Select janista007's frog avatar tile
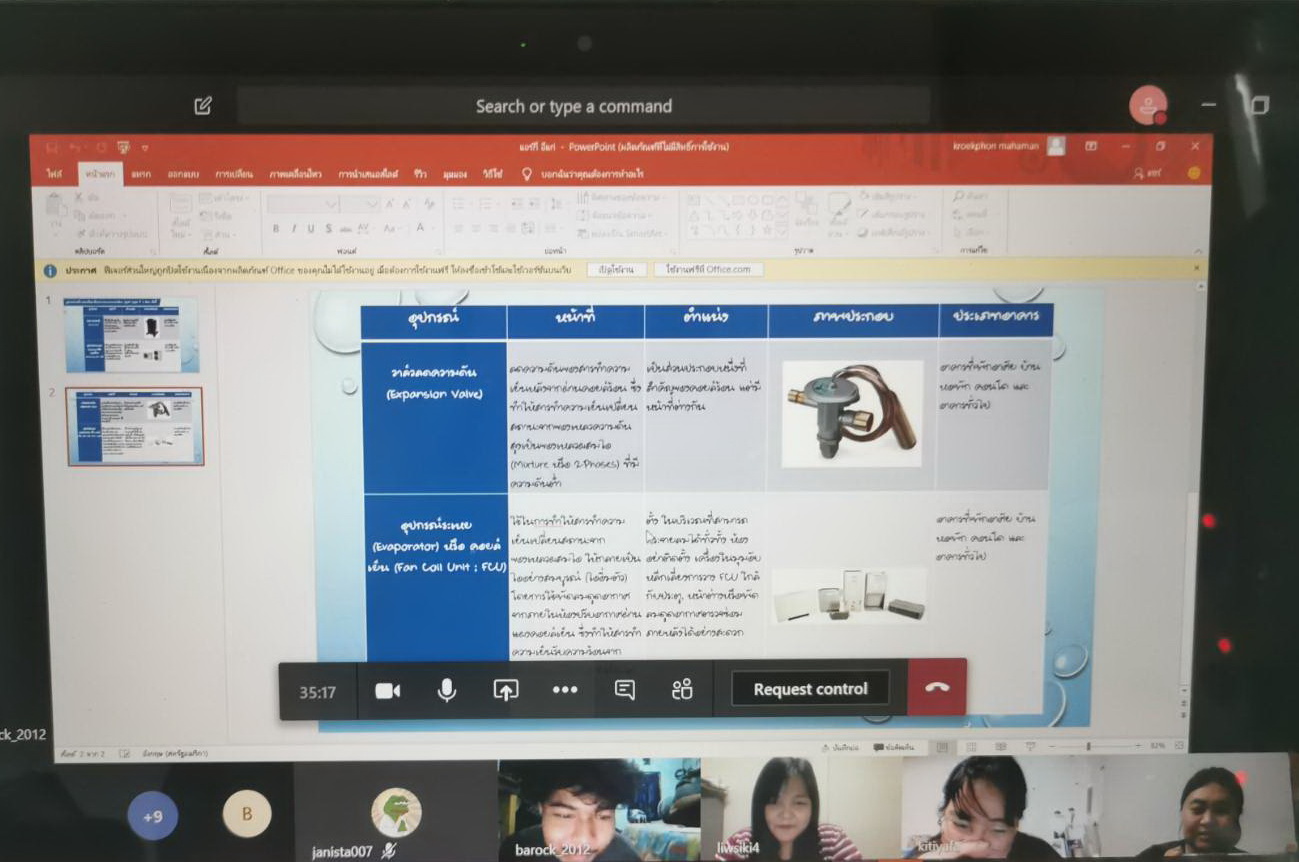This screenshot has width=1299, height=862. (x=395, y=811)
